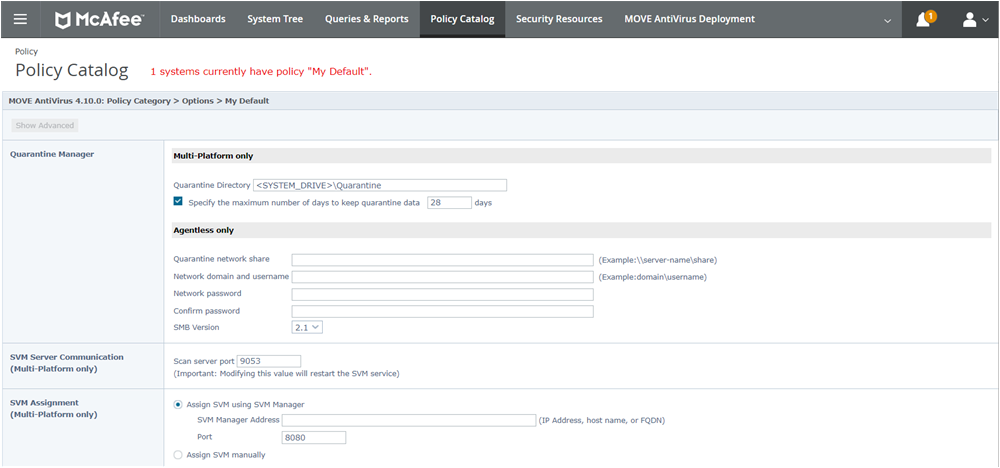Click the "Multi-Platform only" header bar
The width and height of the screenshot is (1000, 468).
click(581, 156)
